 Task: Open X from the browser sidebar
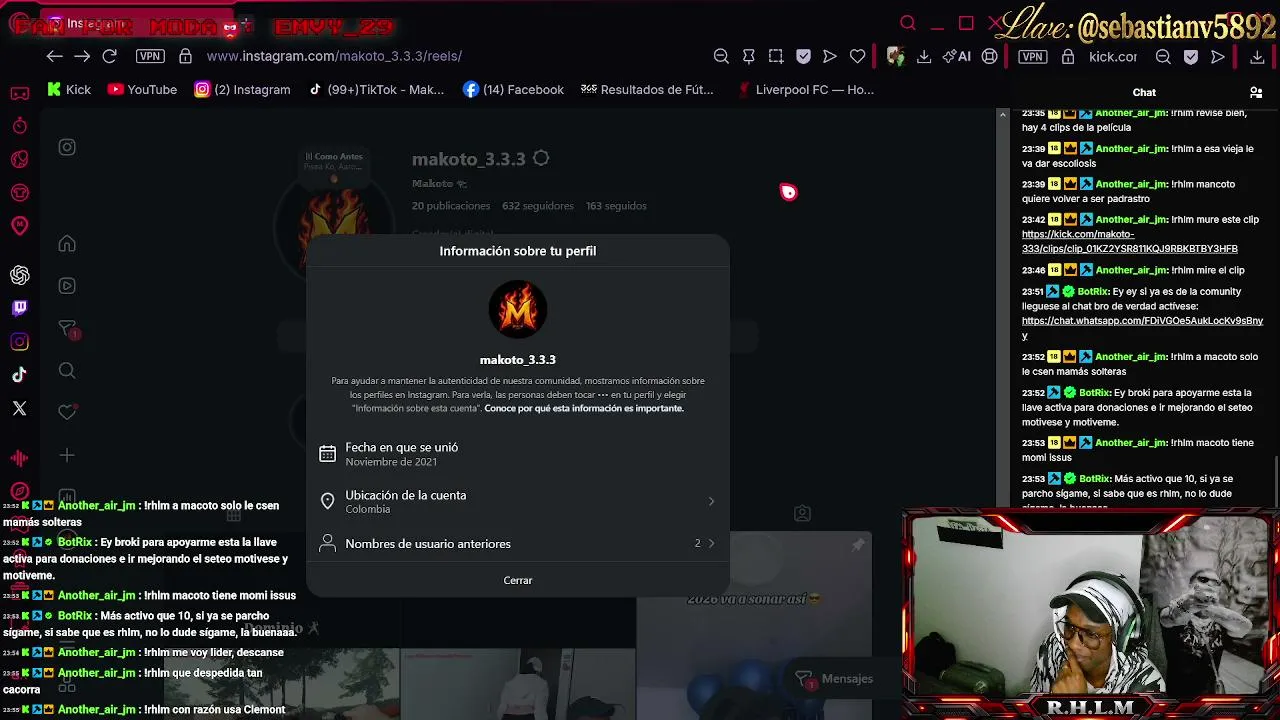pos(20,408)
